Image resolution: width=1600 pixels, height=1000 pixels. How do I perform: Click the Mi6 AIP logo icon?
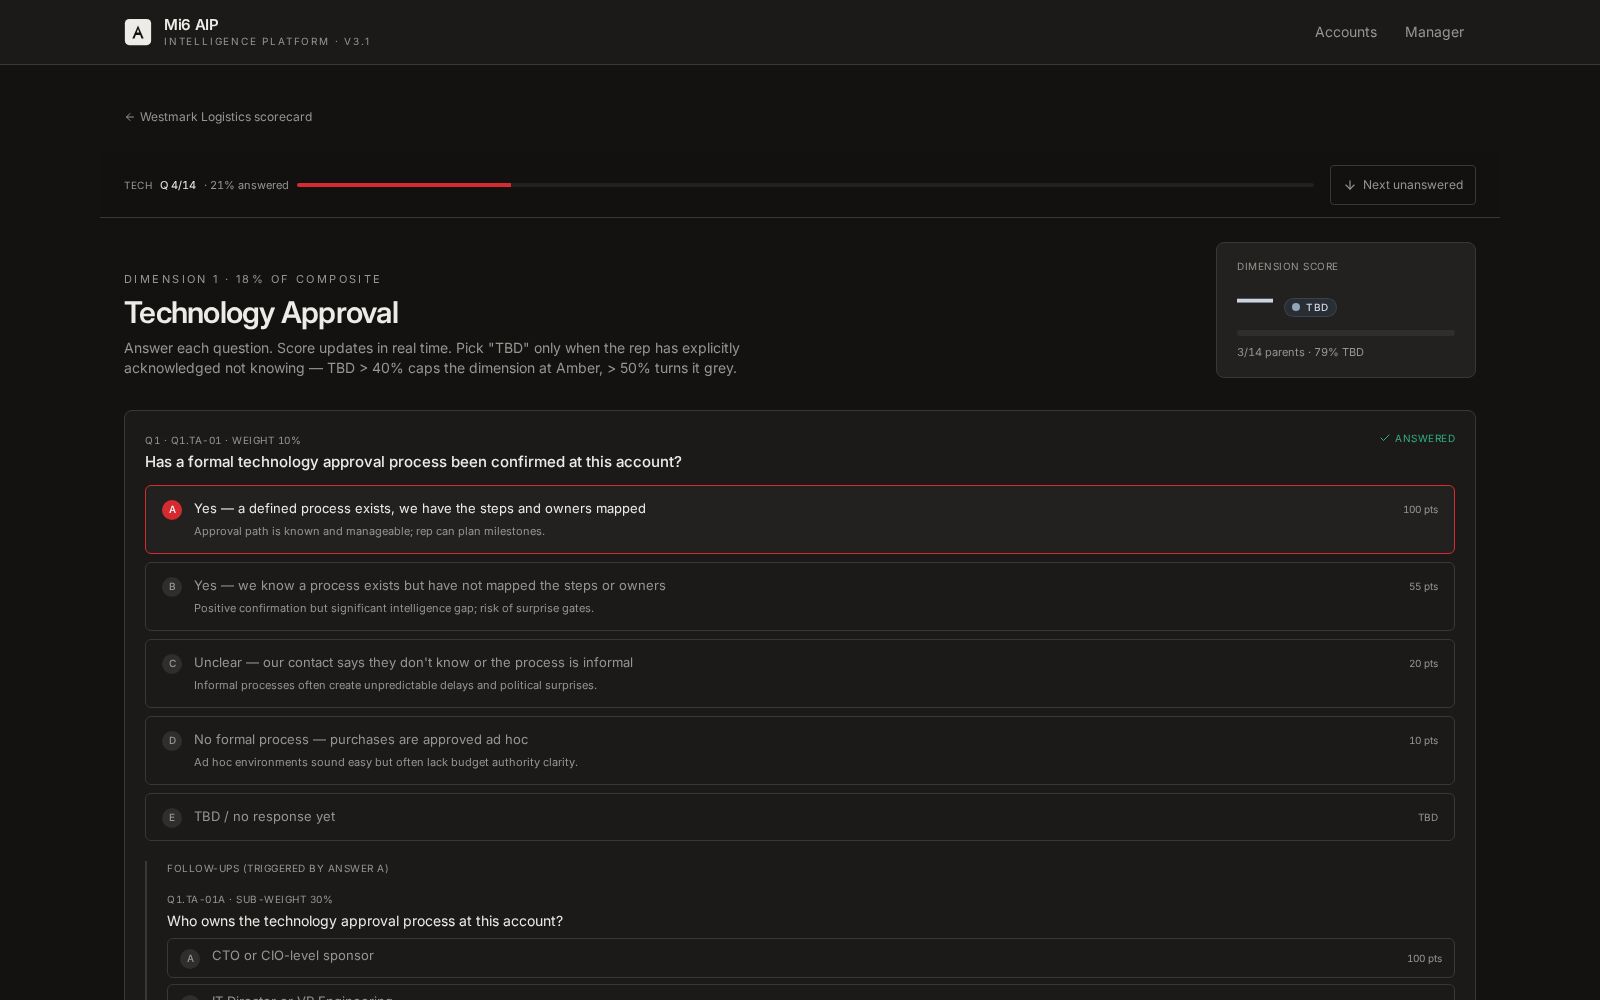pos(138,31)
